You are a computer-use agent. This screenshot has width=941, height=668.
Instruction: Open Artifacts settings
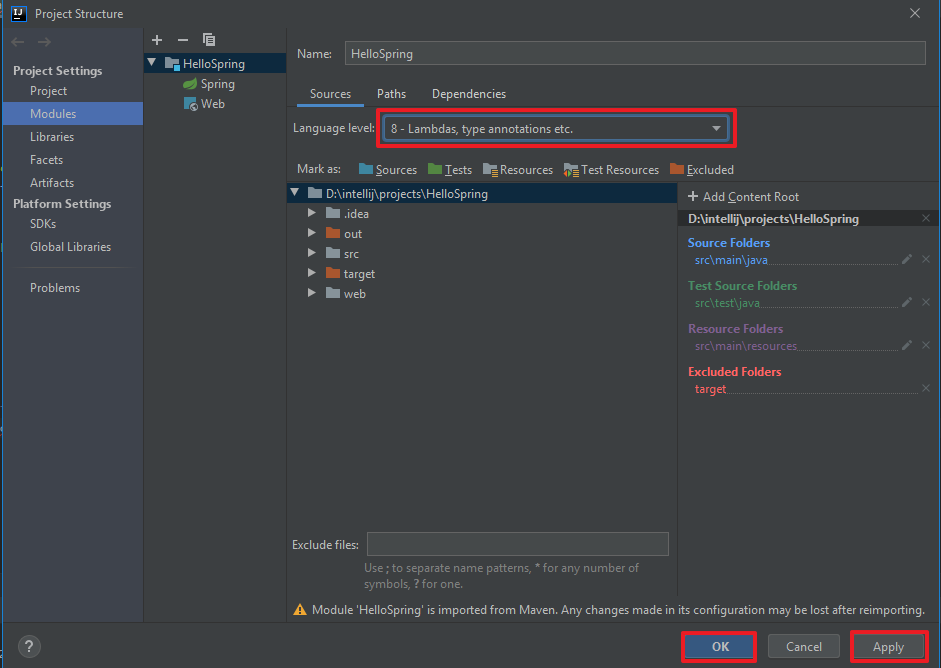pos(52,182)
